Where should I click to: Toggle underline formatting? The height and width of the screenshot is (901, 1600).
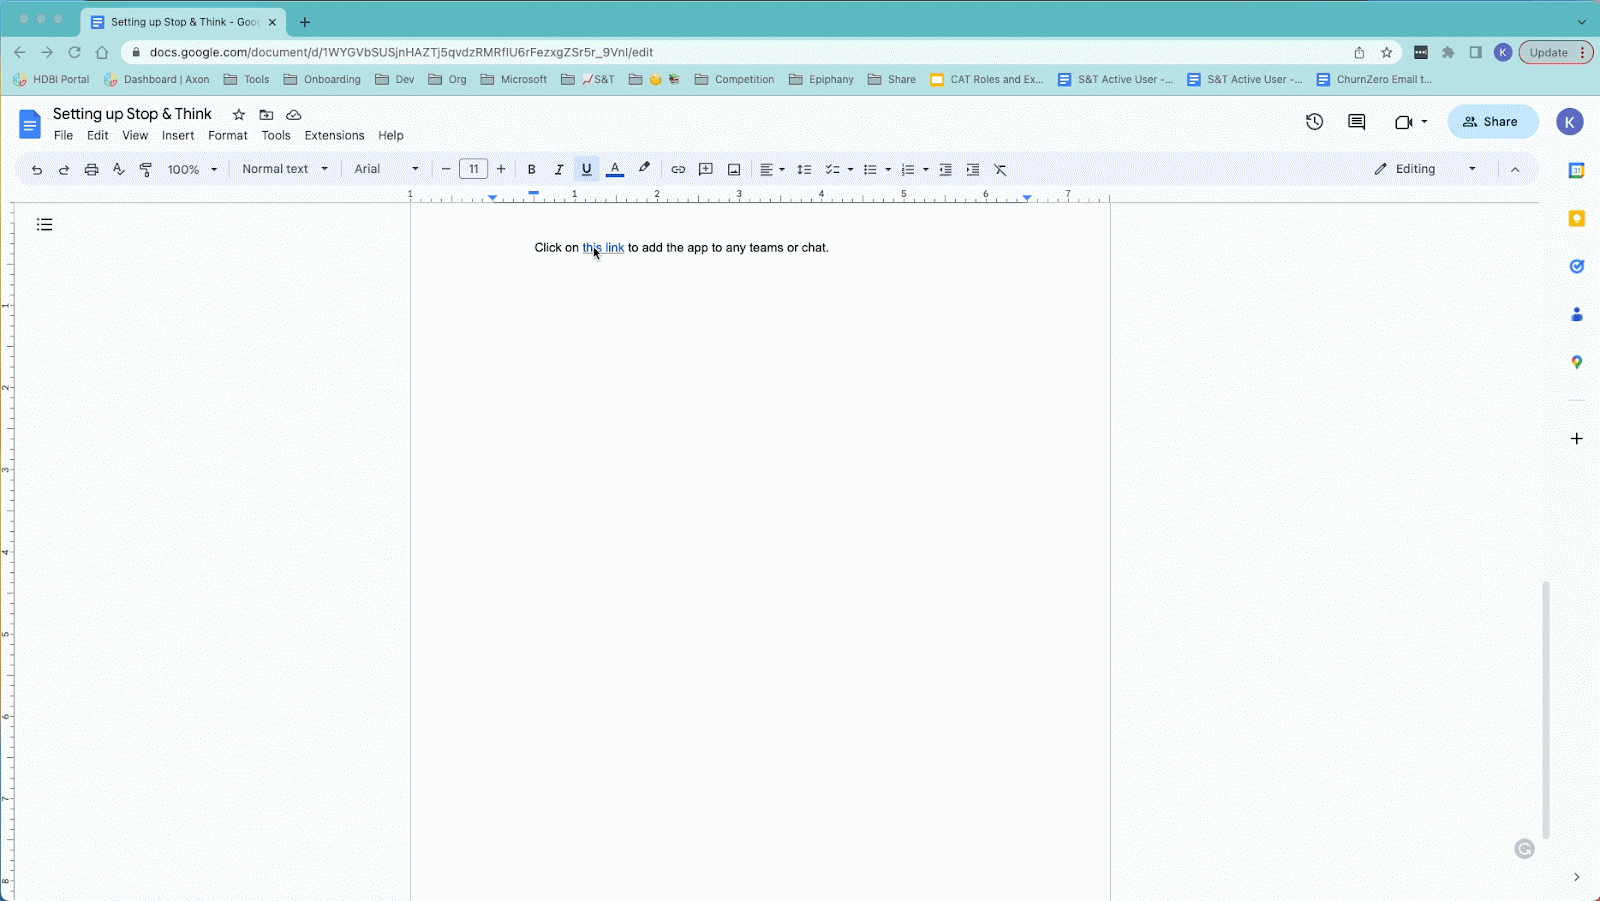(587, 170)
